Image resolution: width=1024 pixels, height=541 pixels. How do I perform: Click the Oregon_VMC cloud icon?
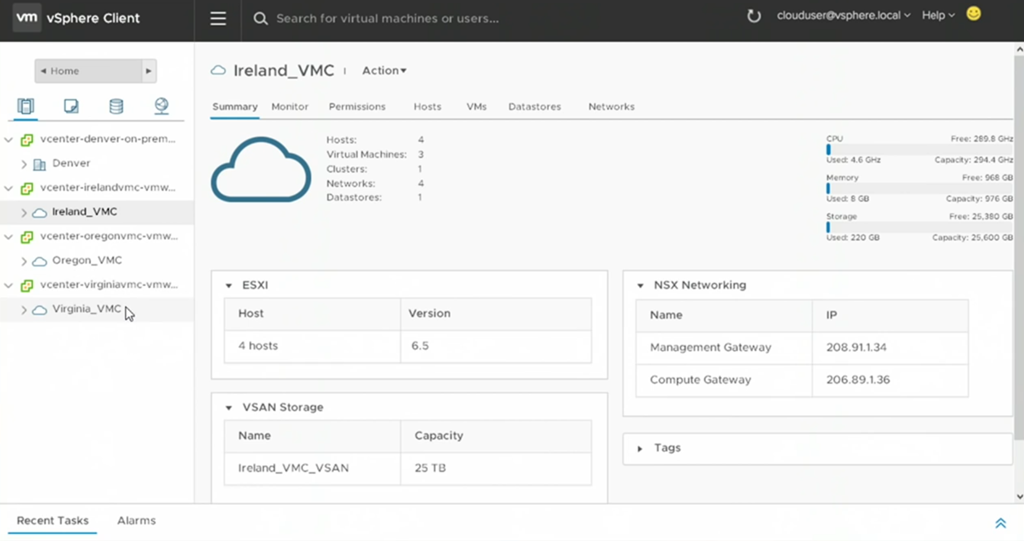[x=39, y=261]
